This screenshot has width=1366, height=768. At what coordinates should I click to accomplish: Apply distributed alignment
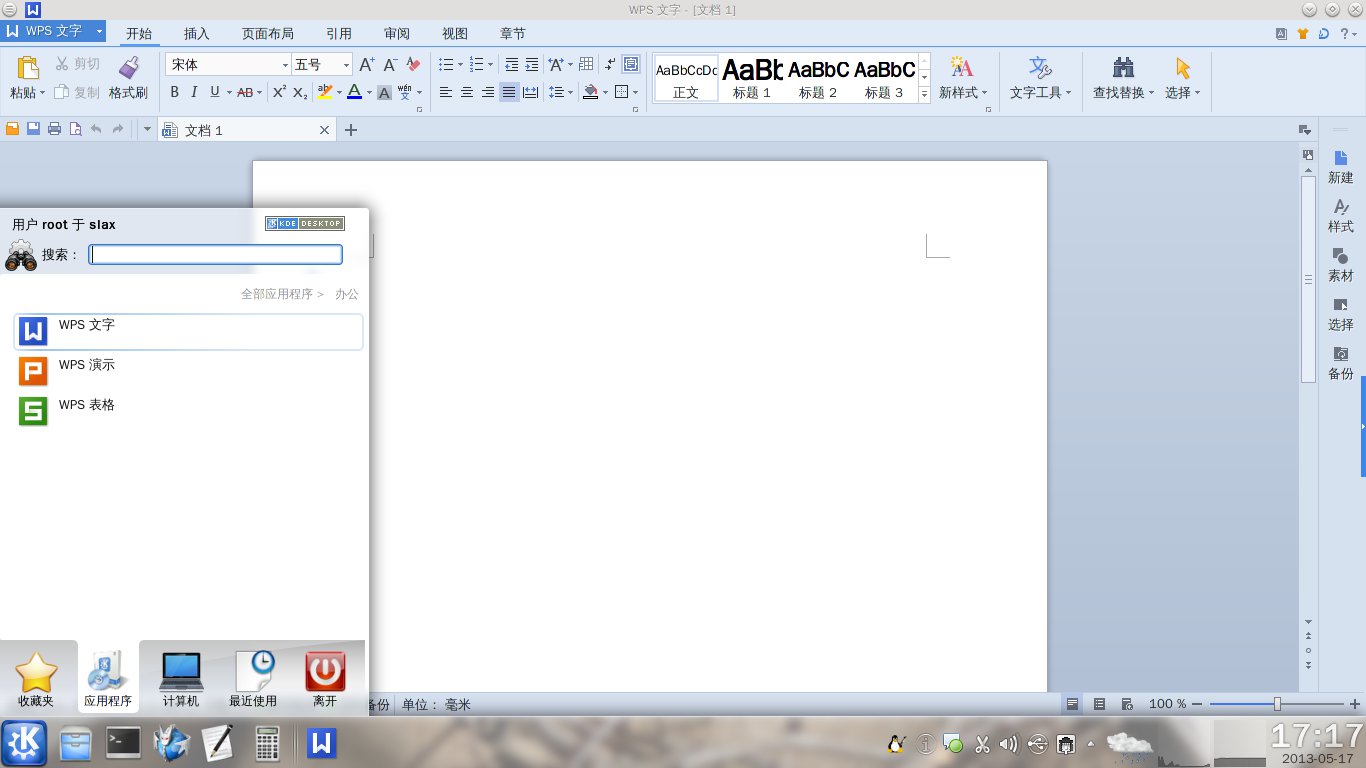pos(530,92)
